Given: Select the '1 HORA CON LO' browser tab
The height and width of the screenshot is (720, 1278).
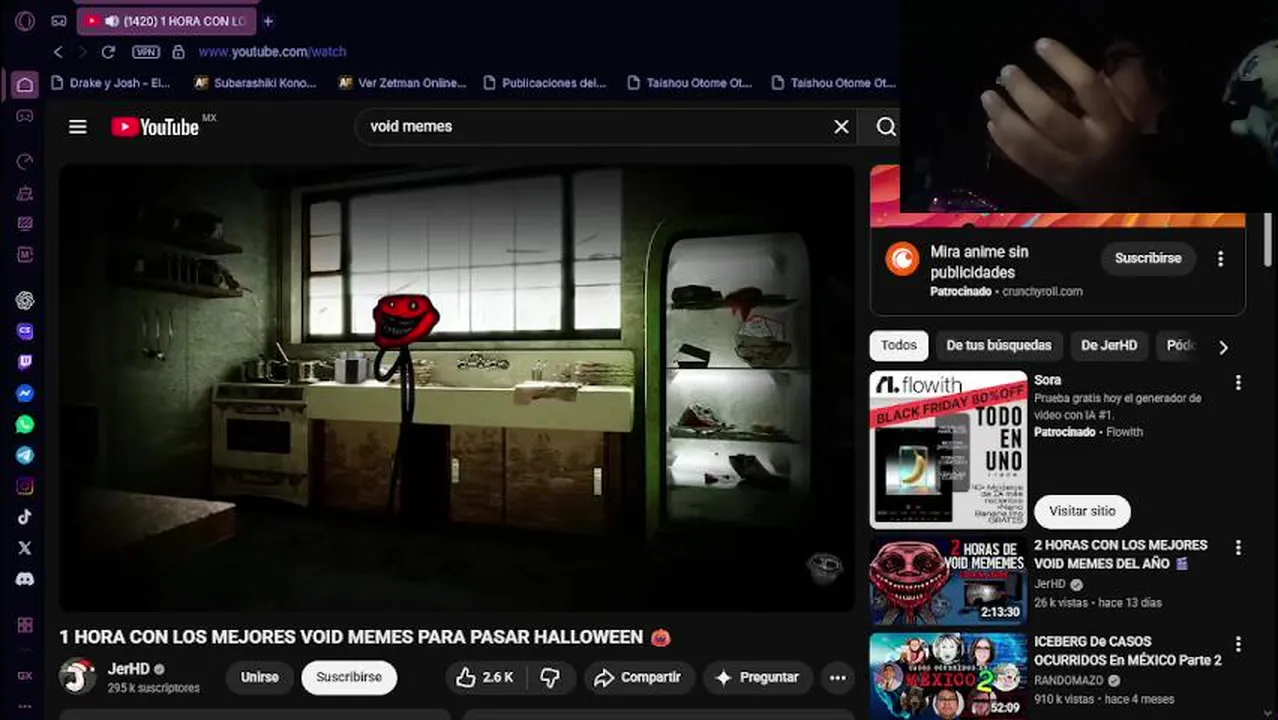Looking at the screenshot, I should [x=167, y=21].
